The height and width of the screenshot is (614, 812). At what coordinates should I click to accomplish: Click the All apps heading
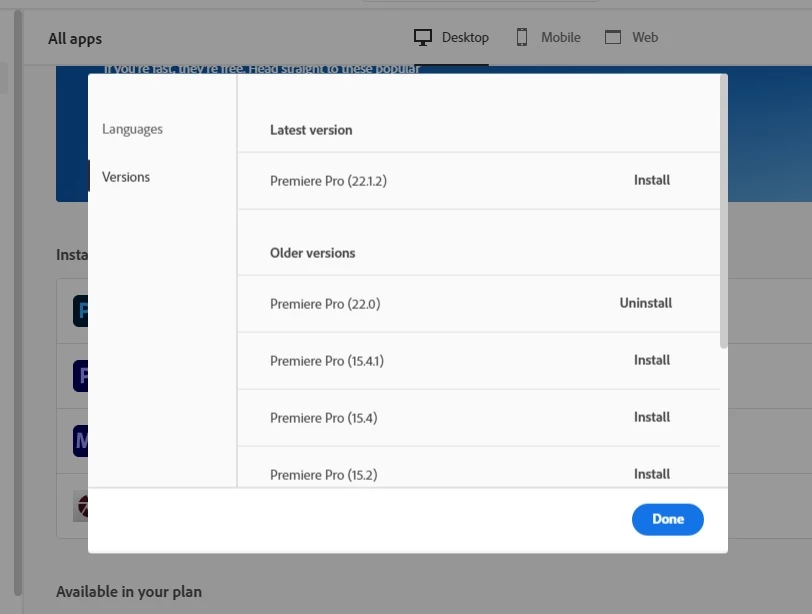pyautogui.click(x=75, y=39)
